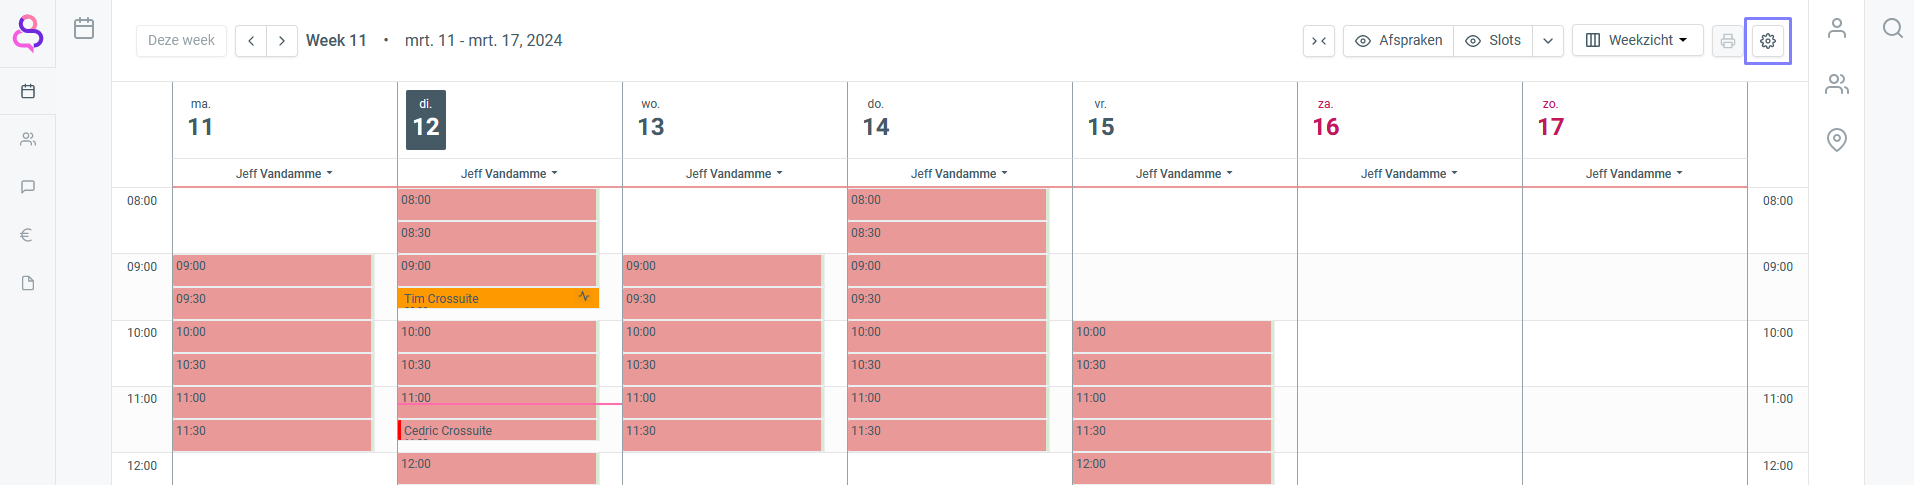Go to the previous week

pos(251,41)
